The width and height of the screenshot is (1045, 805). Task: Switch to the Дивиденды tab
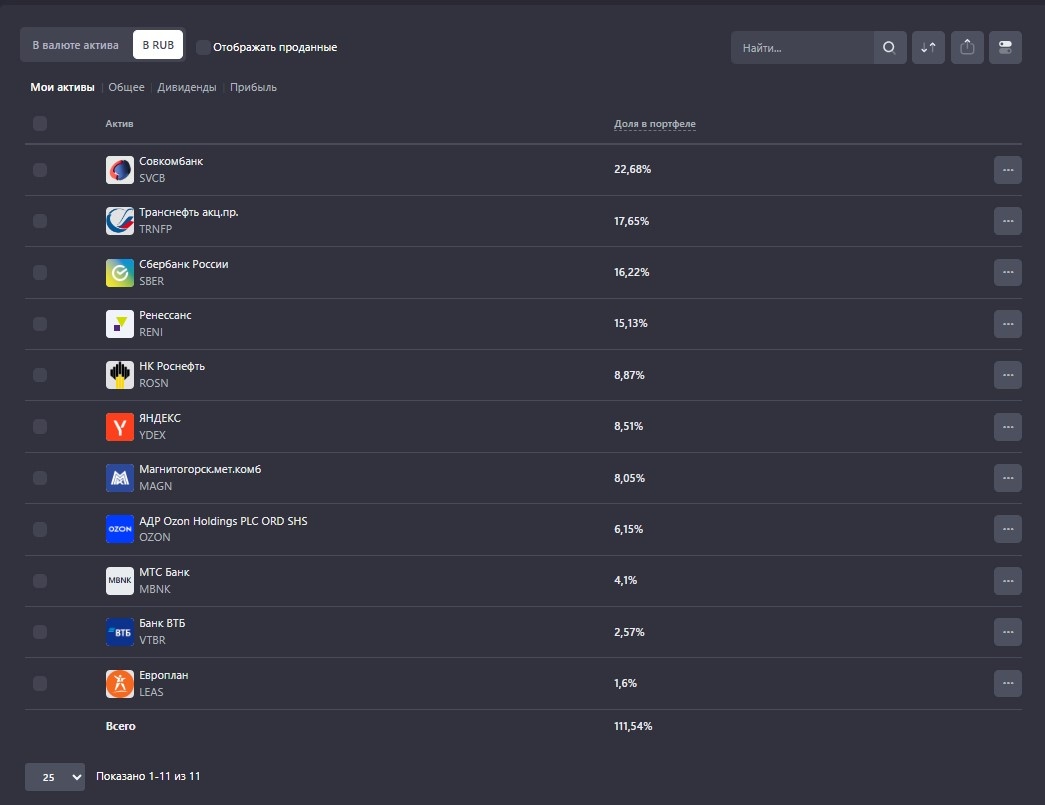(x=187, y=87)
